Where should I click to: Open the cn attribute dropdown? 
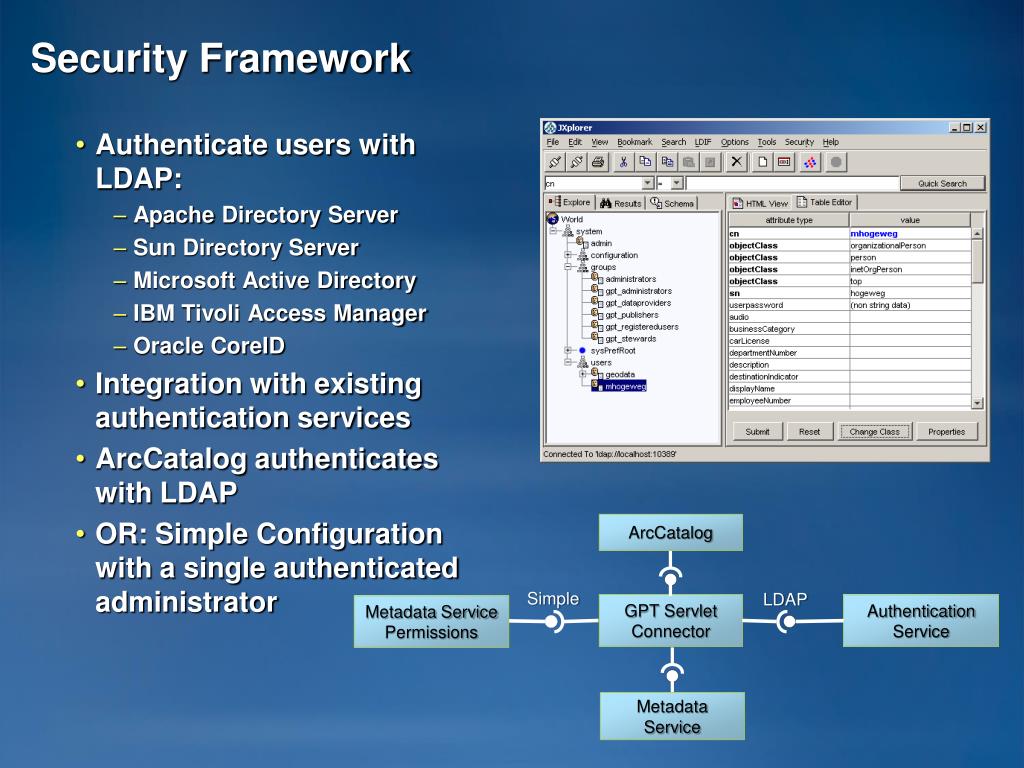tap(647, 184)
